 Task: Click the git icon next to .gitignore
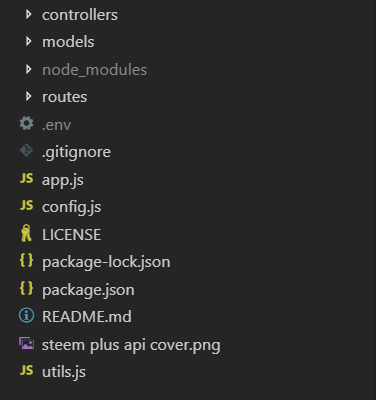click(26, 151)
